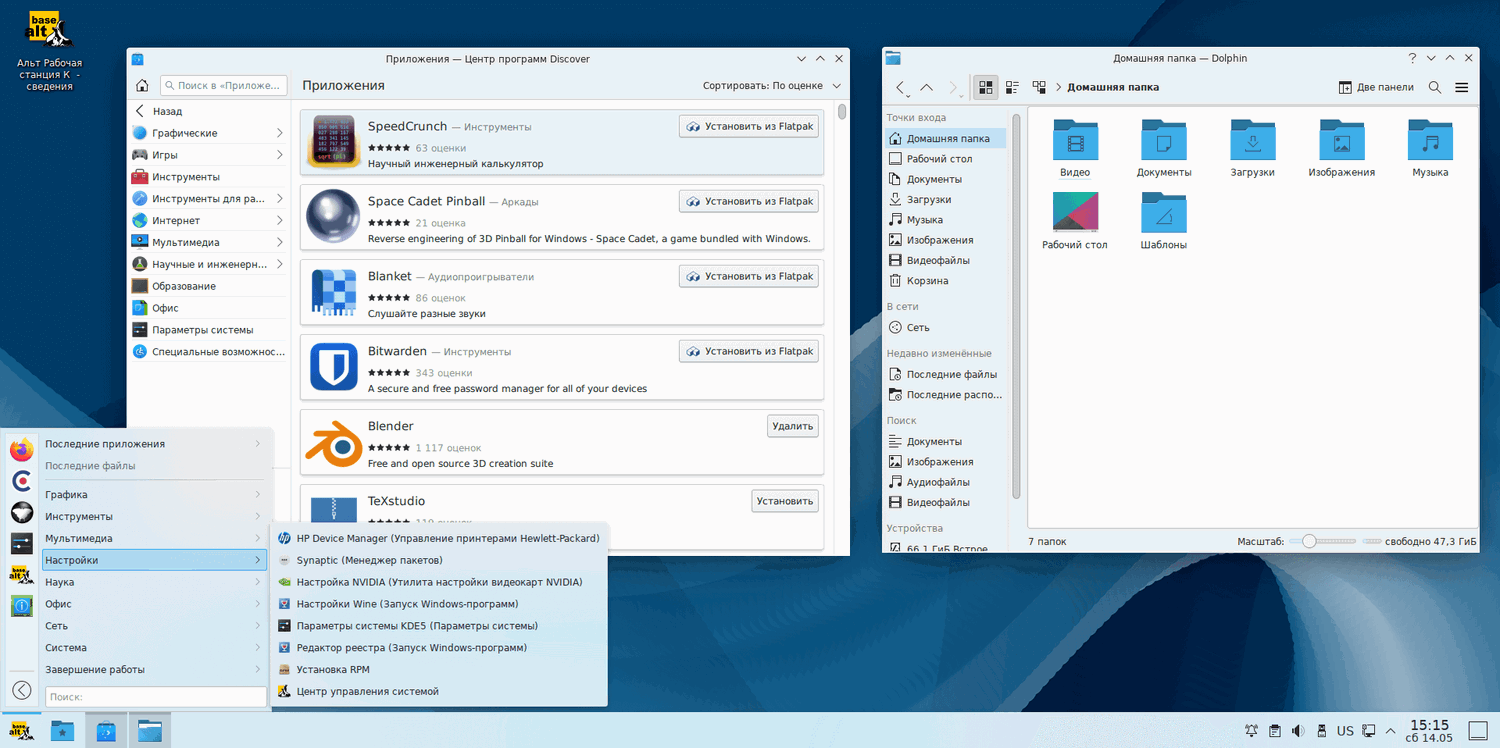The image size is (1500, 748).
Task: Expand the Завершение работы submenu
Action: coord(154,670)
